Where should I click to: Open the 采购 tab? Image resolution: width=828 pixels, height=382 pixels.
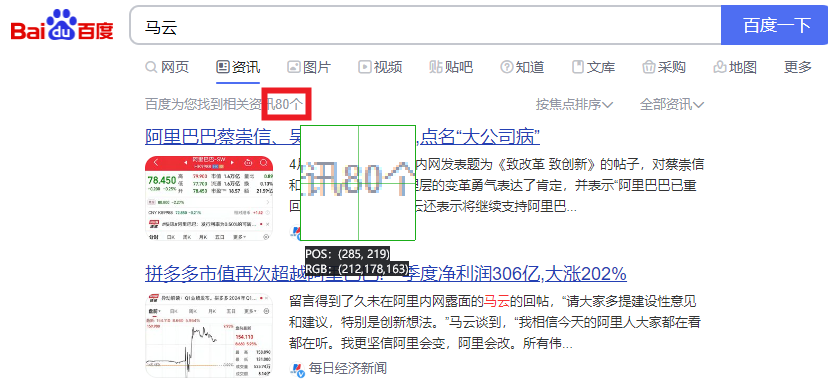point(664,67)
